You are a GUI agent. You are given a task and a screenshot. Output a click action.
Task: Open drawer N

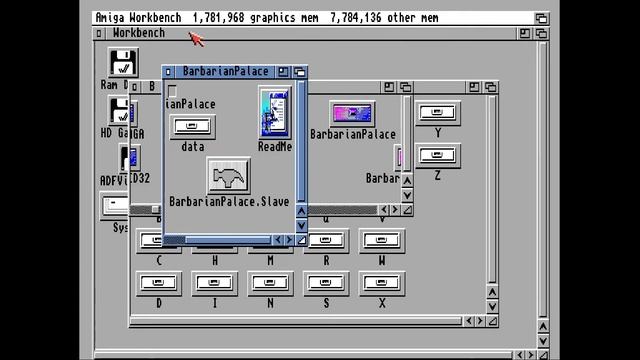[270, 283]
